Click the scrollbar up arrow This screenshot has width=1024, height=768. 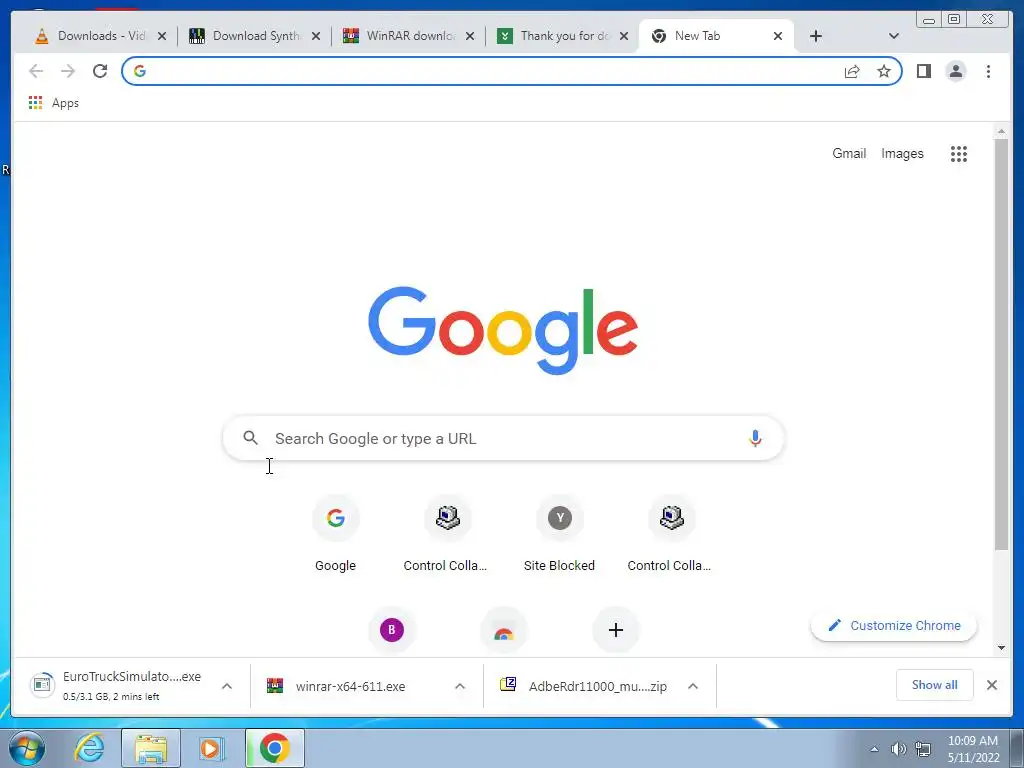click(1001, 132)
